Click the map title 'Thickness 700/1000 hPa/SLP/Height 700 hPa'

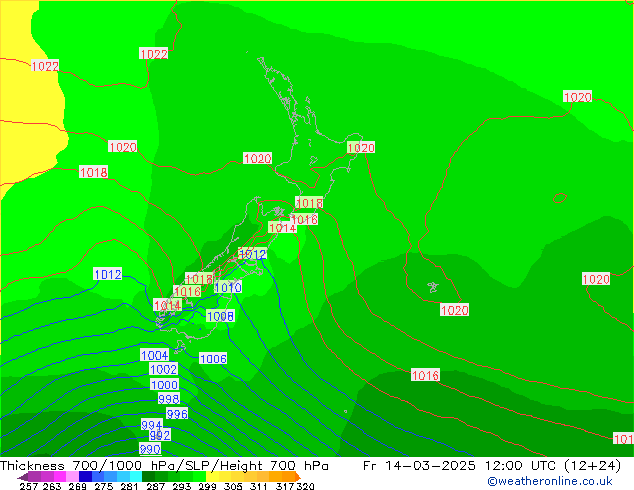[x=164, y=466]
